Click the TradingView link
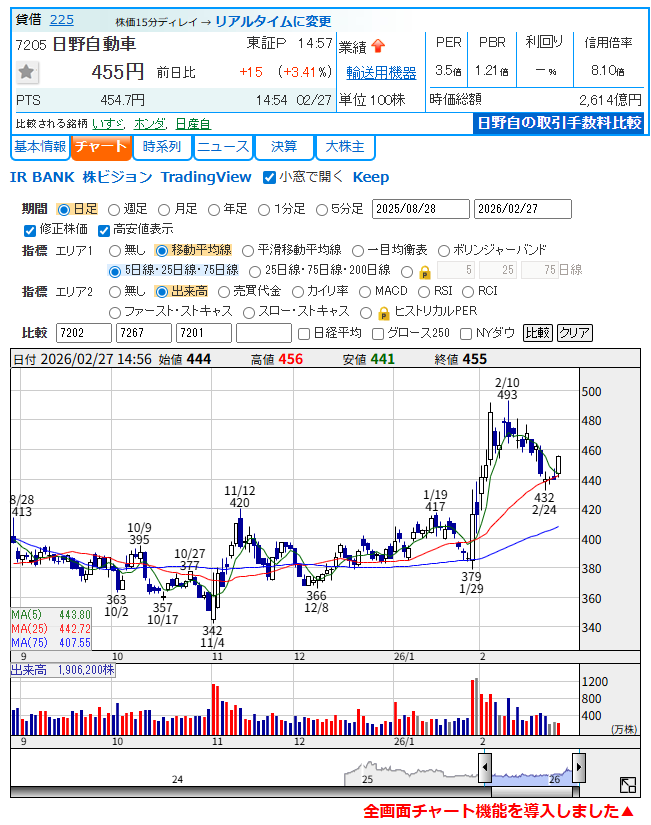Screen dimensions: 651x825 [206, 177]
